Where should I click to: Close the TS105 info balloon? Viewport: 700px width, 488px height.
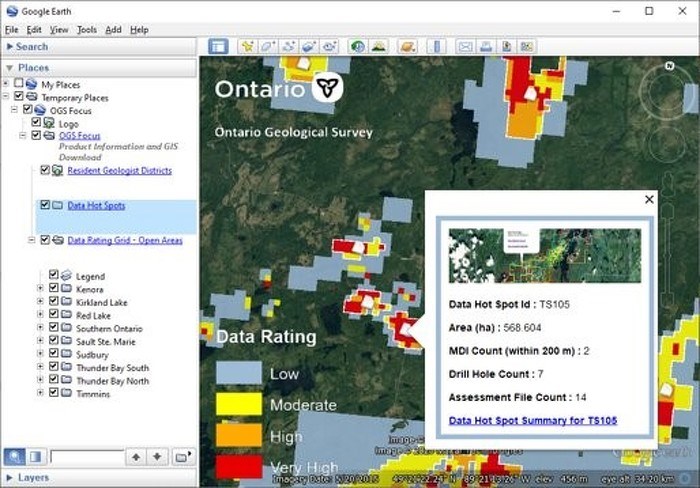pyautogui.click(x=650, y=200)
